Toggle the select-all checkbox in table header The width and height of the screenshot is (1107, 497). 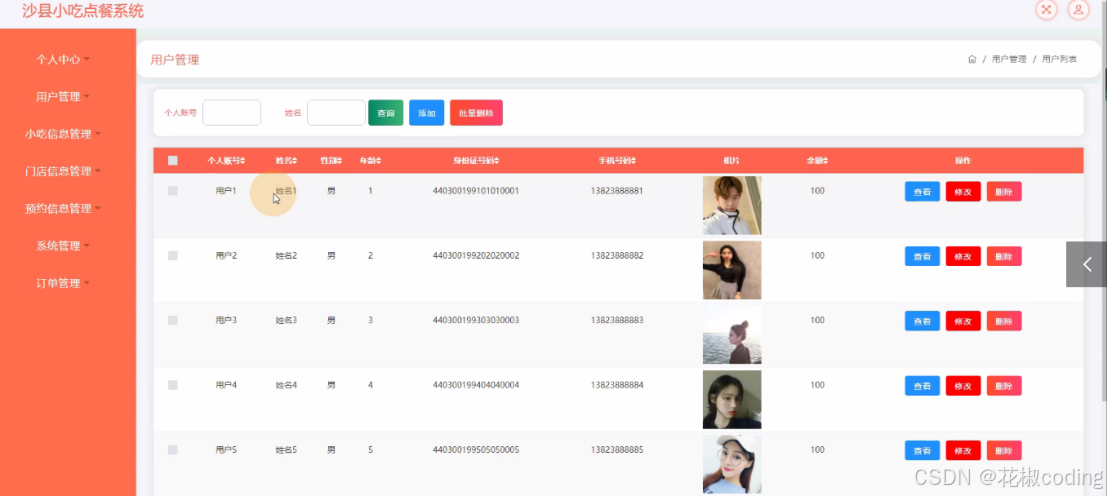(x=173, y=160)
